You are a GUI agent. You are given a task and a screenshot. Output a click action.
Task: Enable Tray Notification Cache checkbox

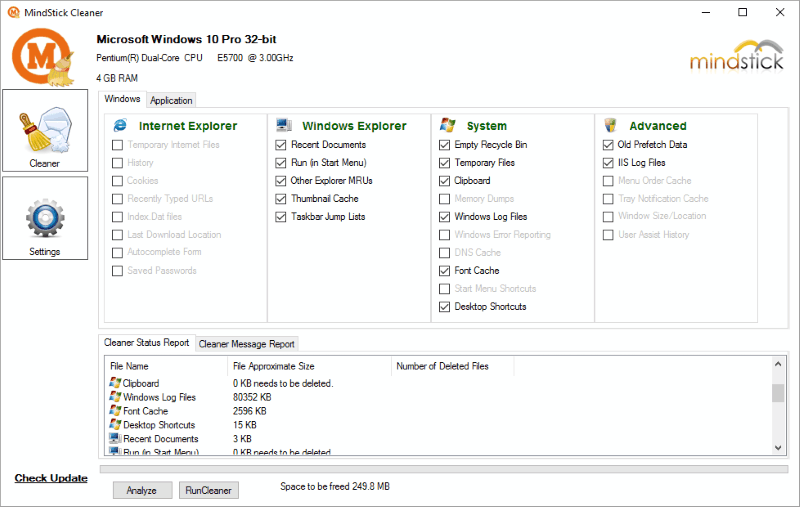pos(608,199)
